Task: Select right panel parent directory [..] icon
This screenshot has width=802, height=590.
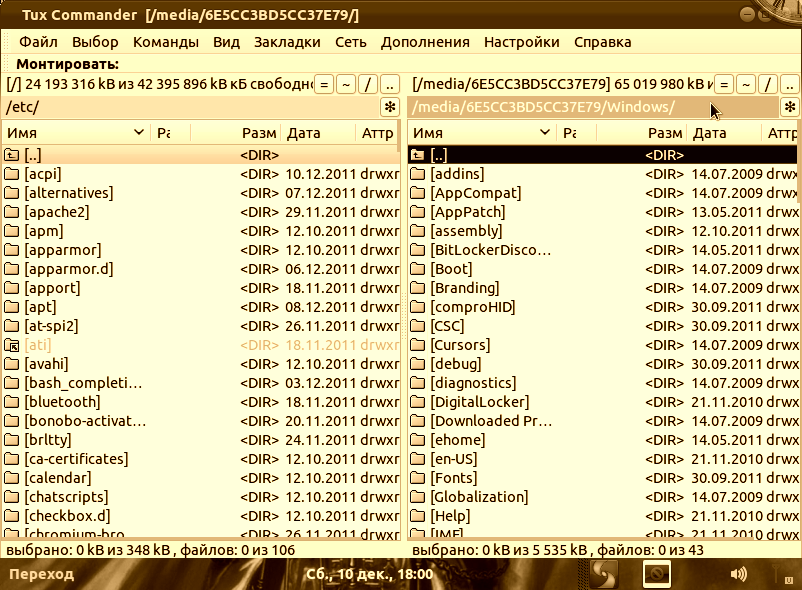Action: (417, 155)
